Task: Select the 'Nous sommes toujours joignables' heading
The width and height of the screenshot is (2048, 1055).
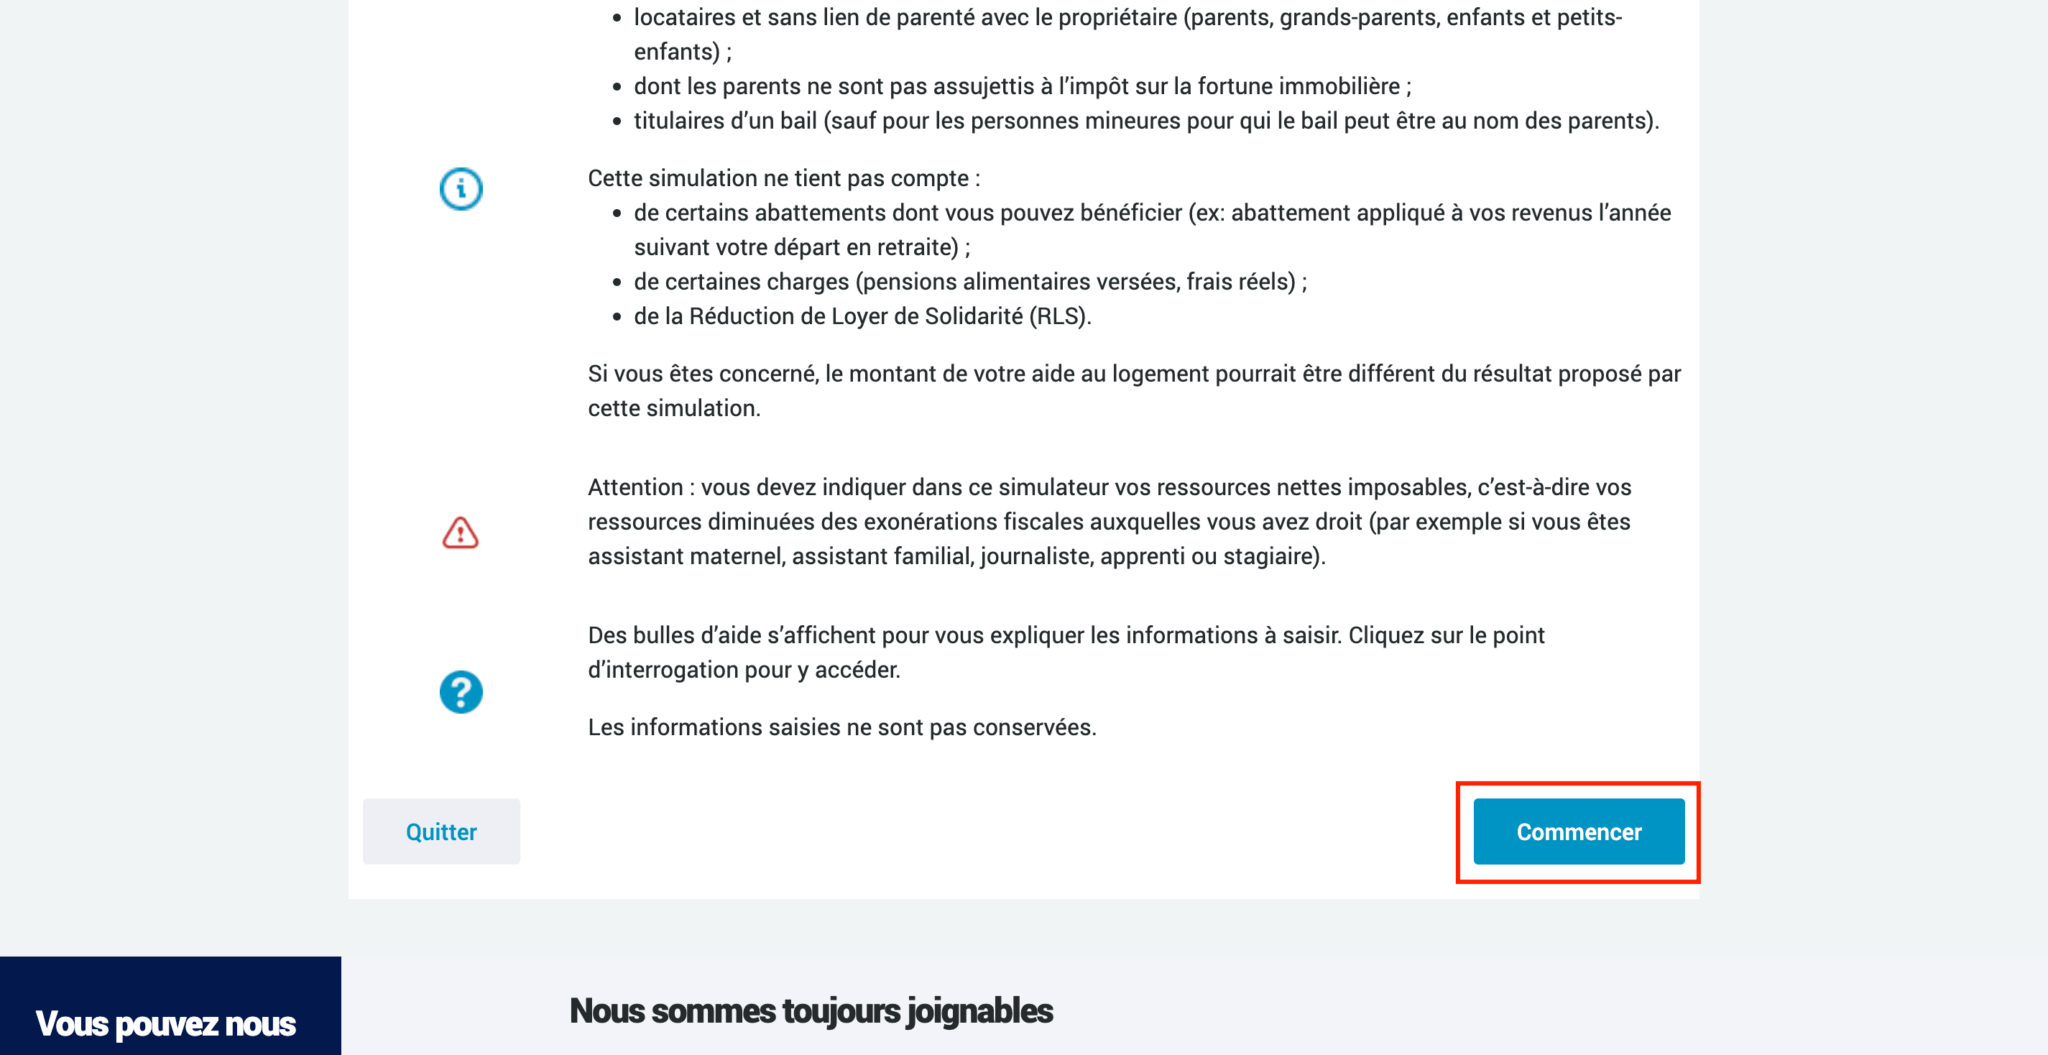Action: (811, 1011)
